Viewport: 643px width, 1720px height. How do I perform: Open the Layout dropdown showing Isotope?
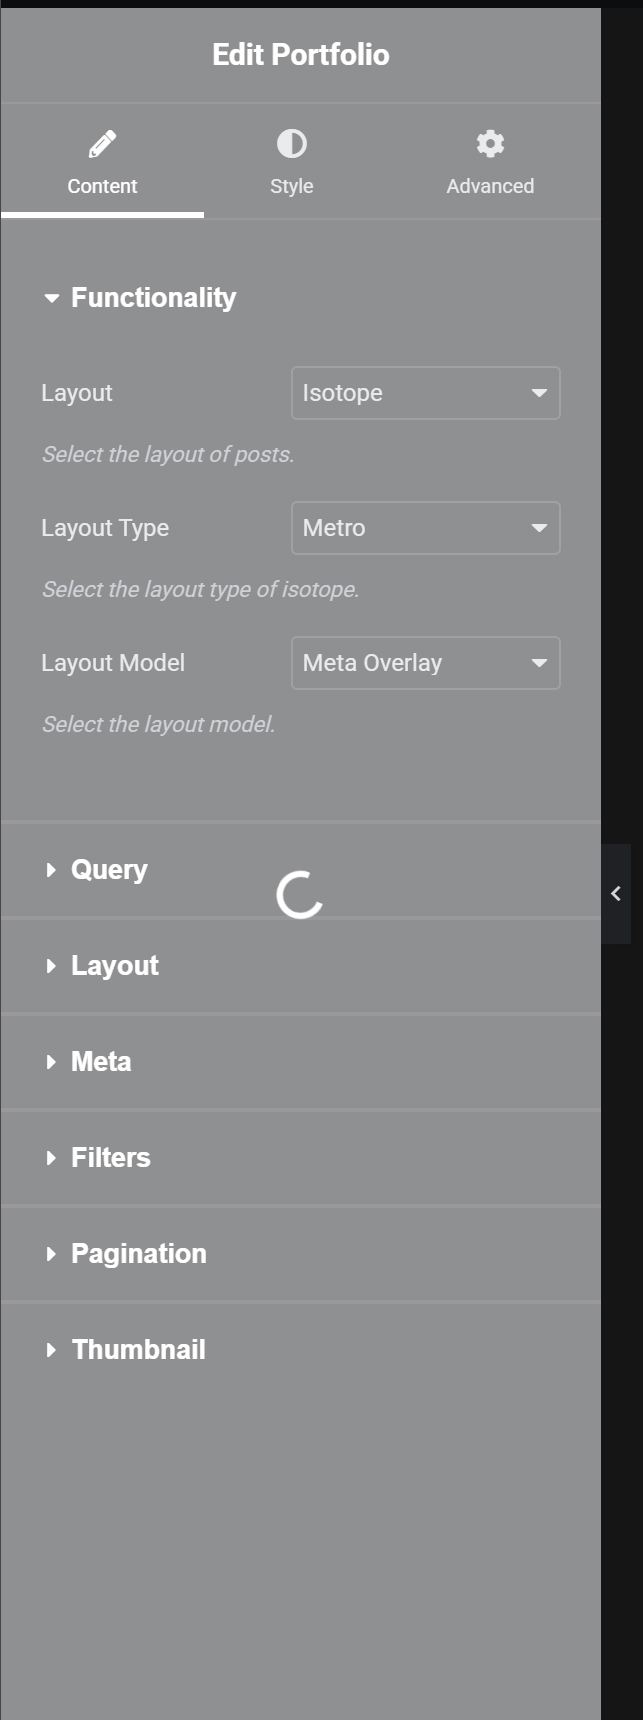(425, 393)
